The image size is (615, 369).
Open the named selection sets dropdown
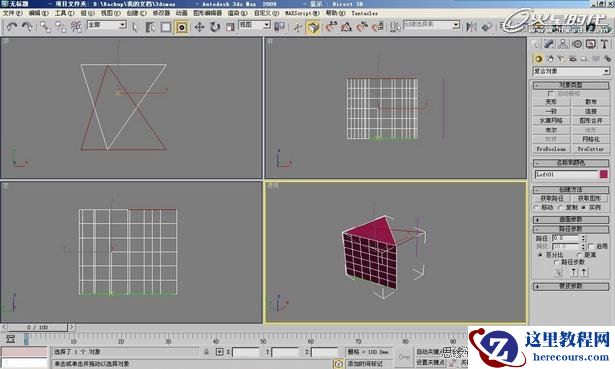pos(431,25)
